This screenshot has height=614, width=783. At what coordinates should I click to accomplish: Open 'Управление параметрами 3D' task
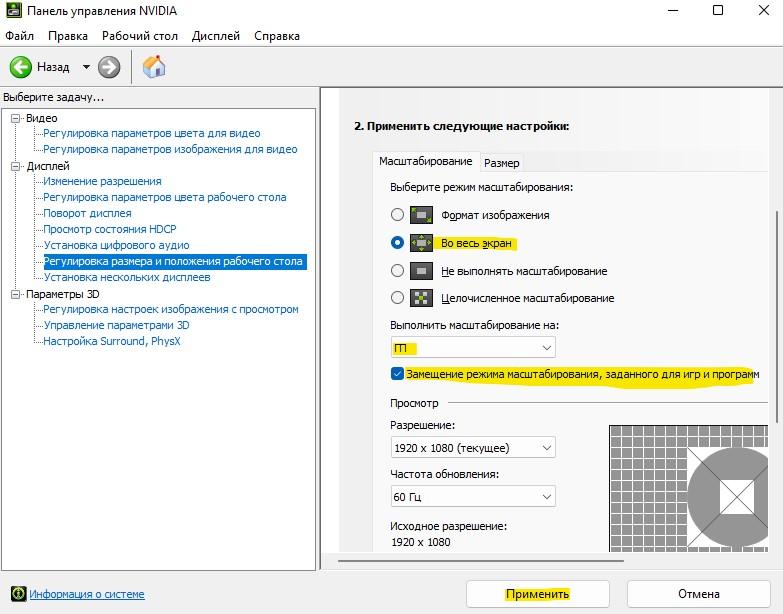tap(116, 325)
